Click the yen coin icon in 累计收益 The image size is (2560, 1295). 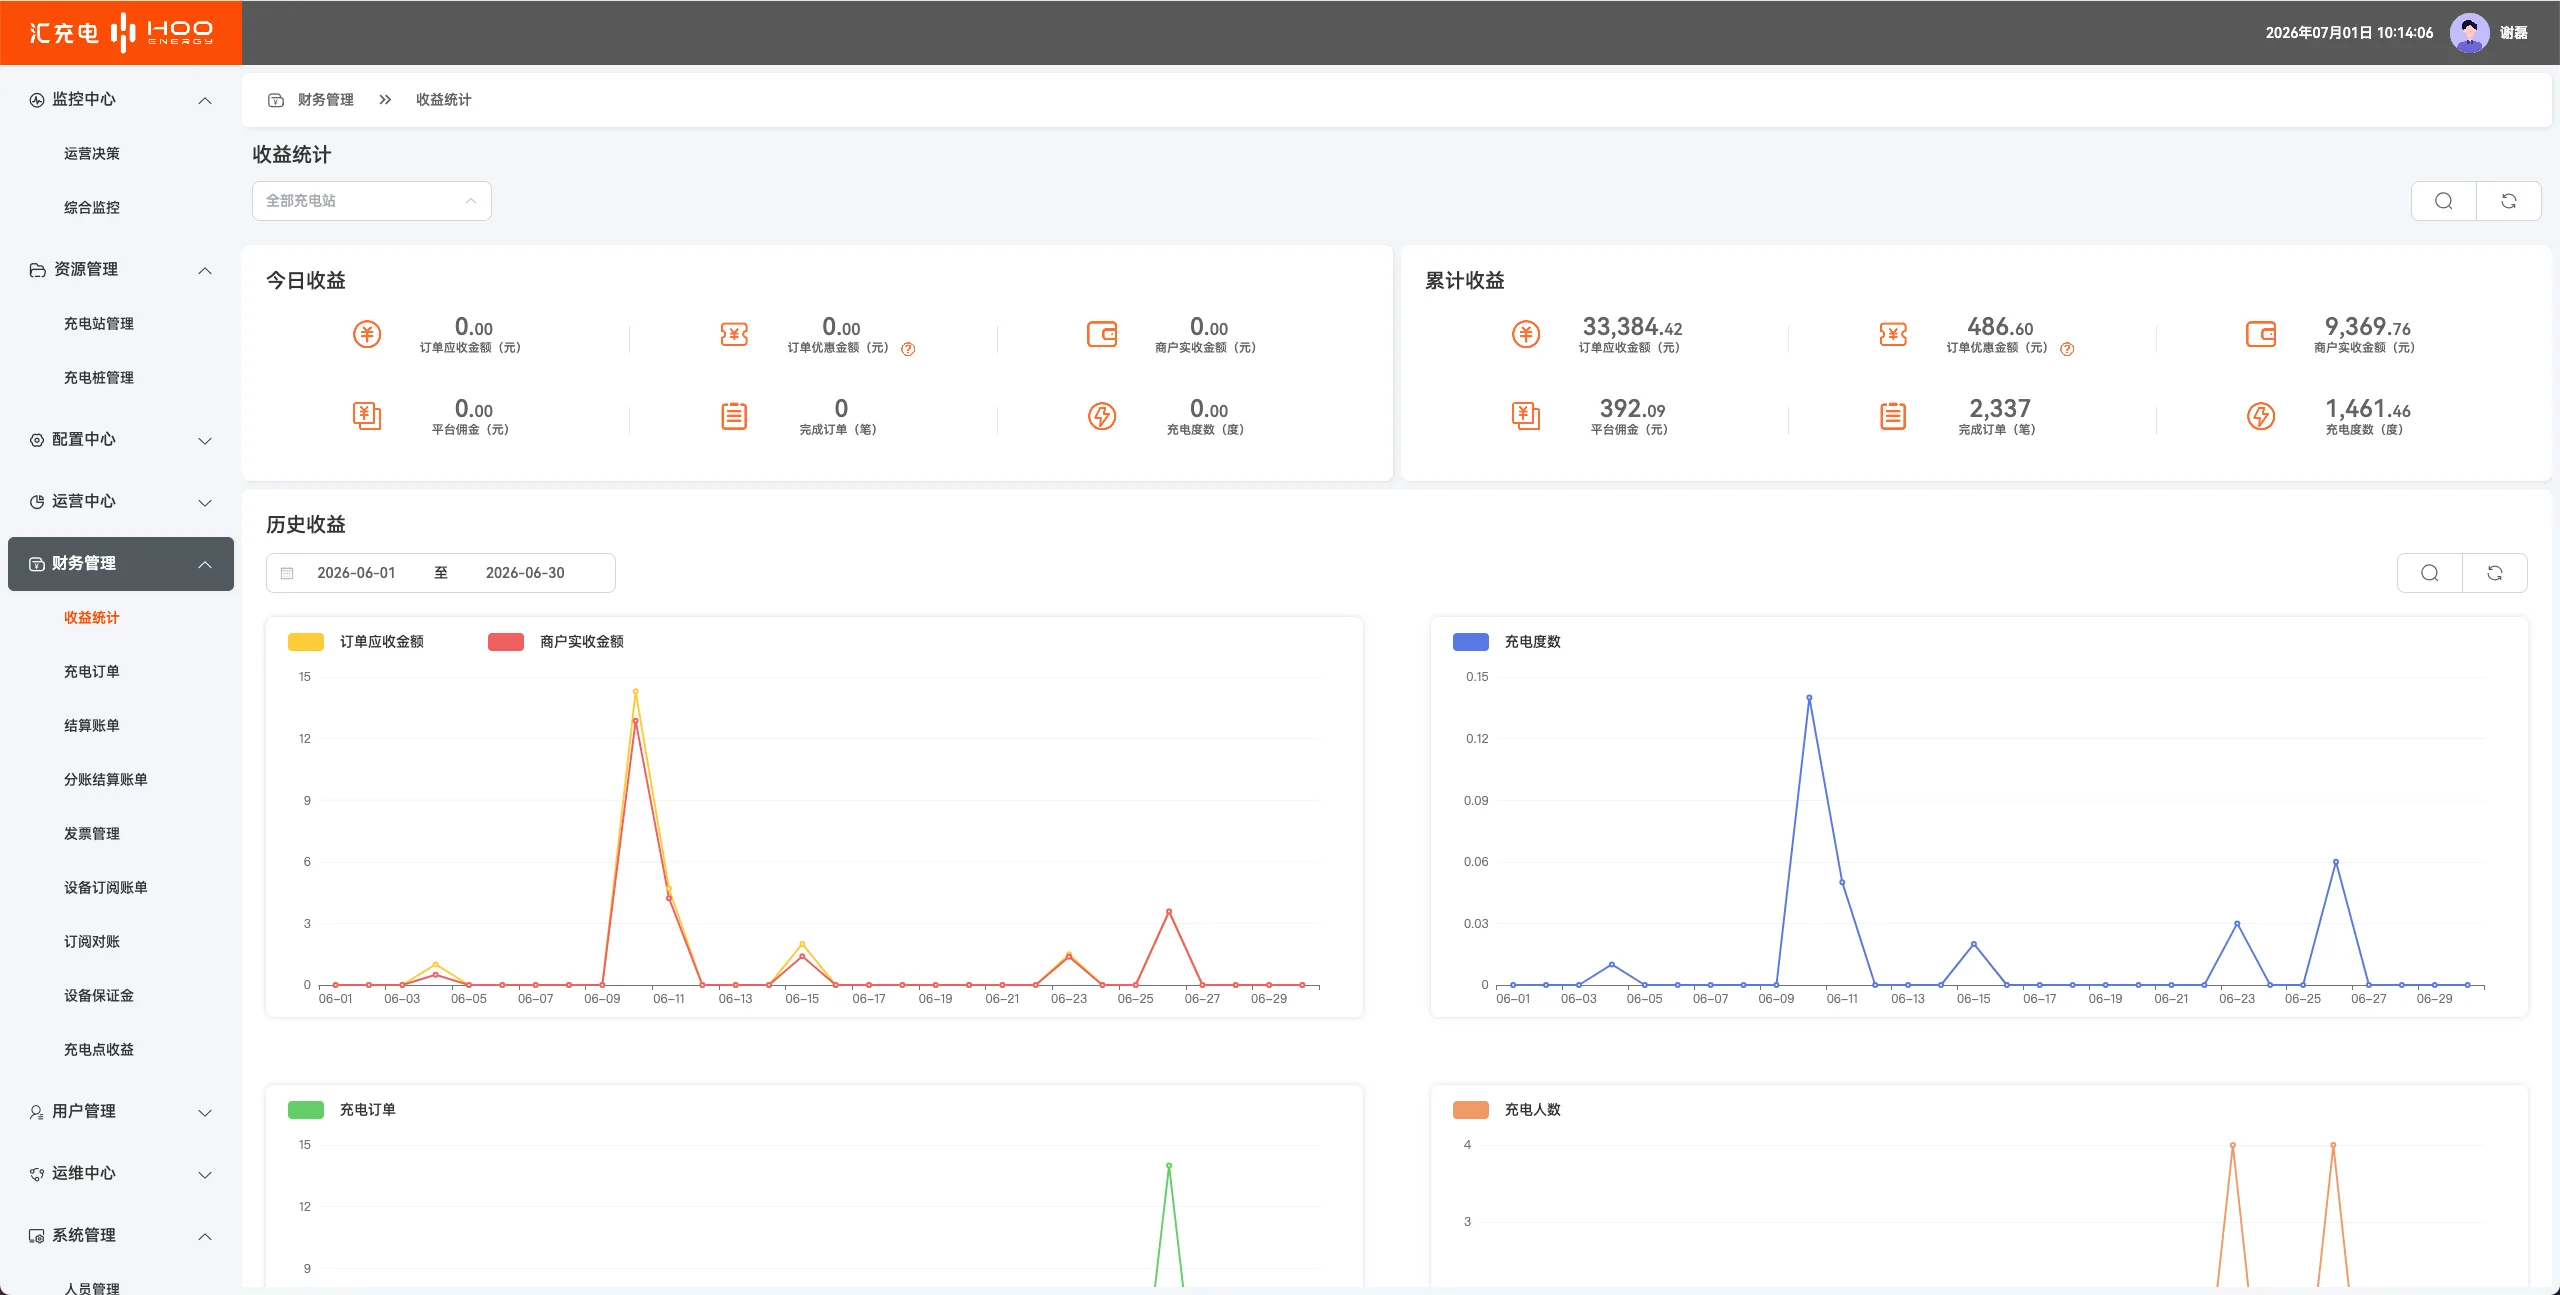1526,334
